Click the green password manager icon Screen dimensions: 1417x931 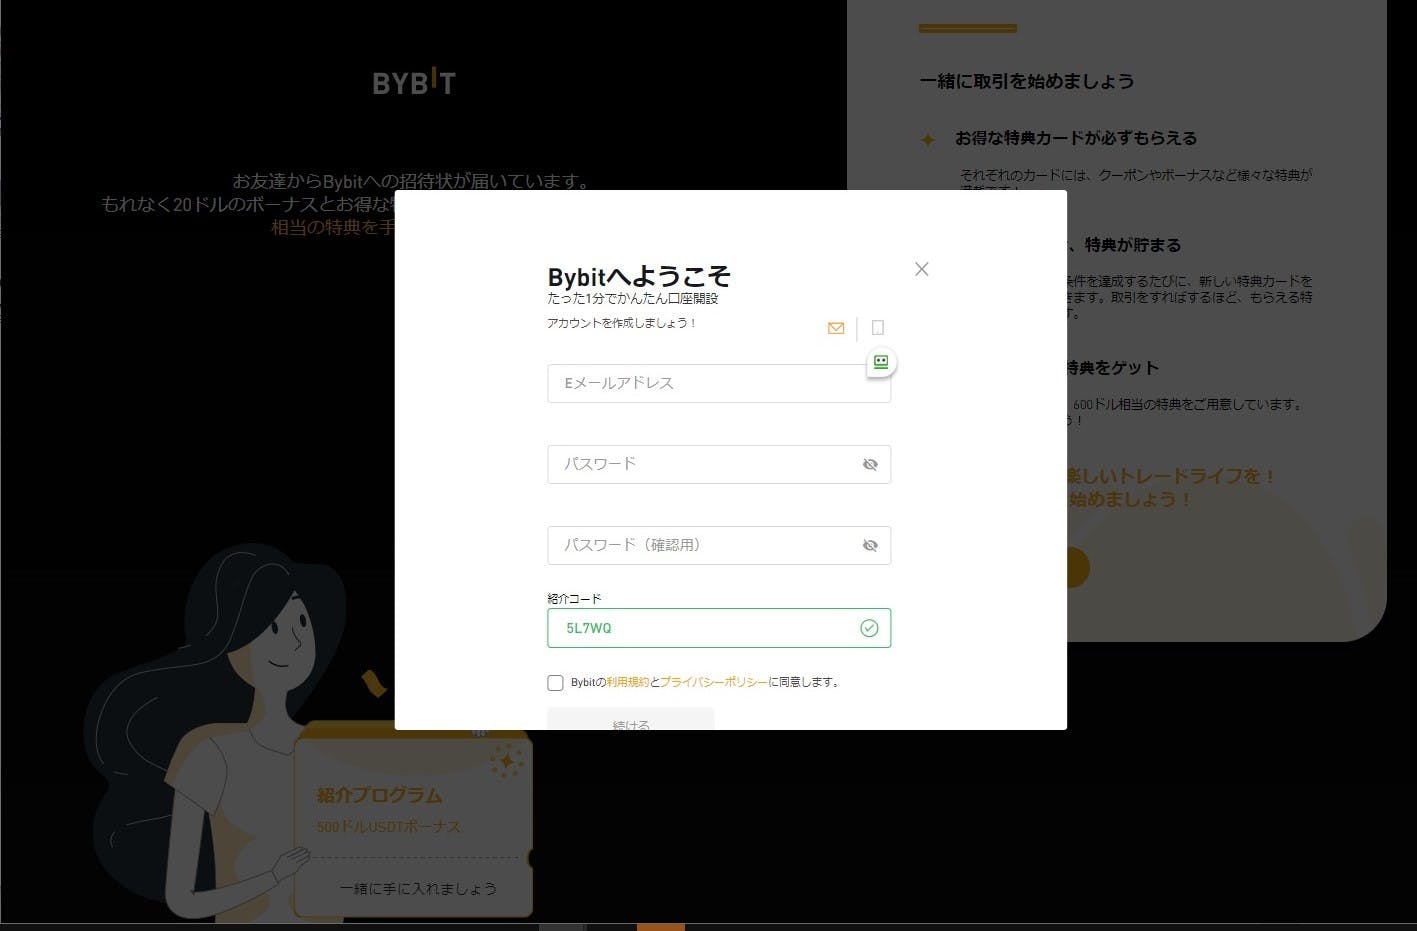pos(881,362)
